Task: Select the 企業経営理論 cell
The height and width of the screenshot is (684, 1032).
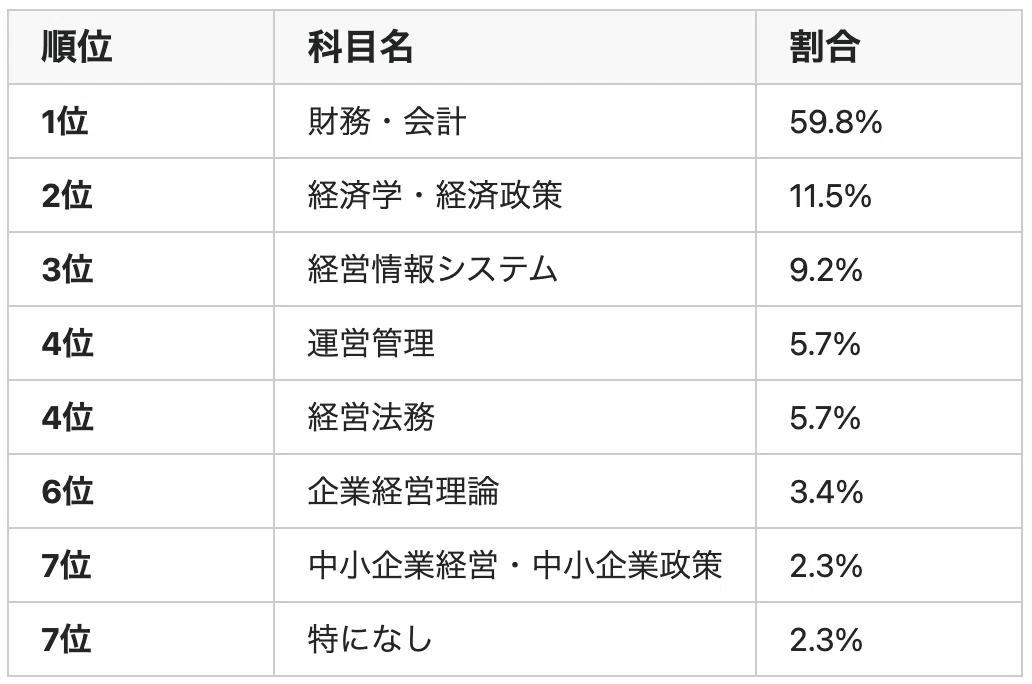Action: [515, 491]
